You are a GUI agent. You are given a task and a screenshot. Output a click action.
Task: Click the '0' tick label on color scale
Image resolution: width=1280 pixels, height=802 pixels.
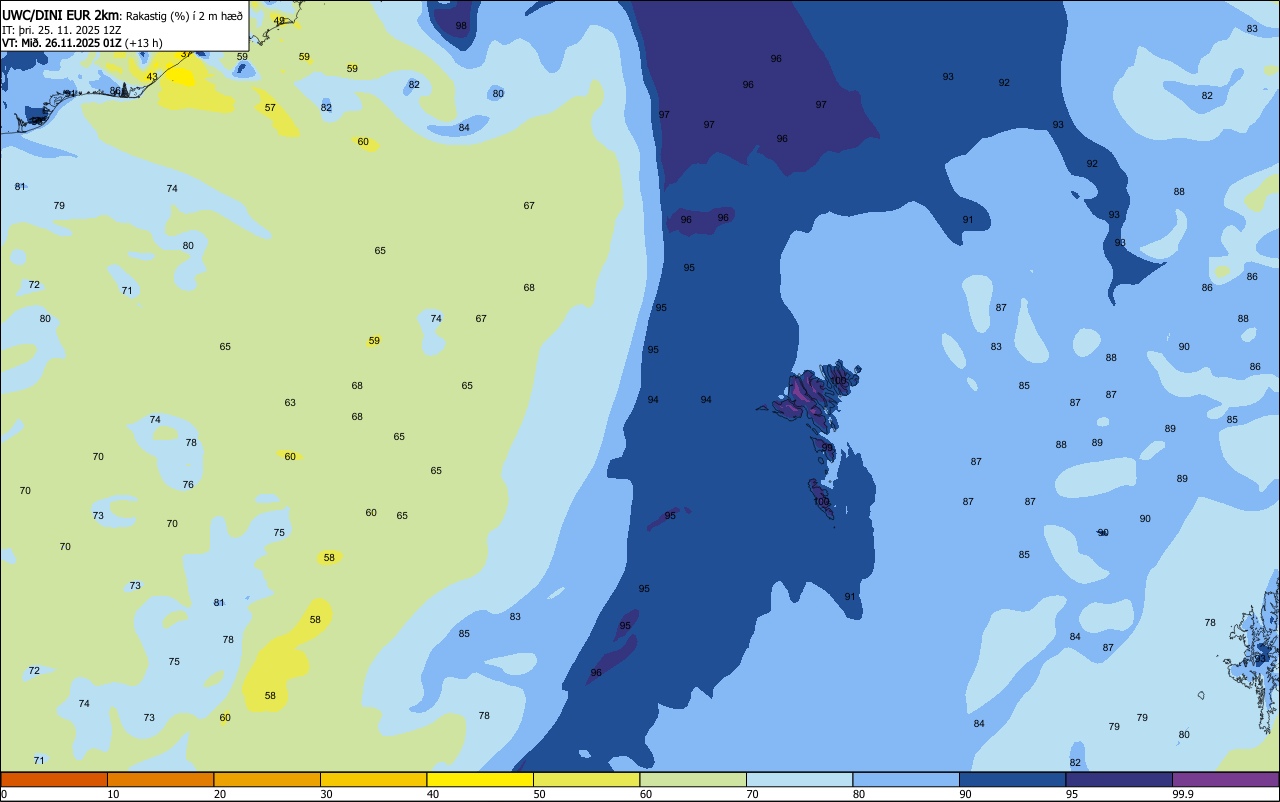click(4, 794)
